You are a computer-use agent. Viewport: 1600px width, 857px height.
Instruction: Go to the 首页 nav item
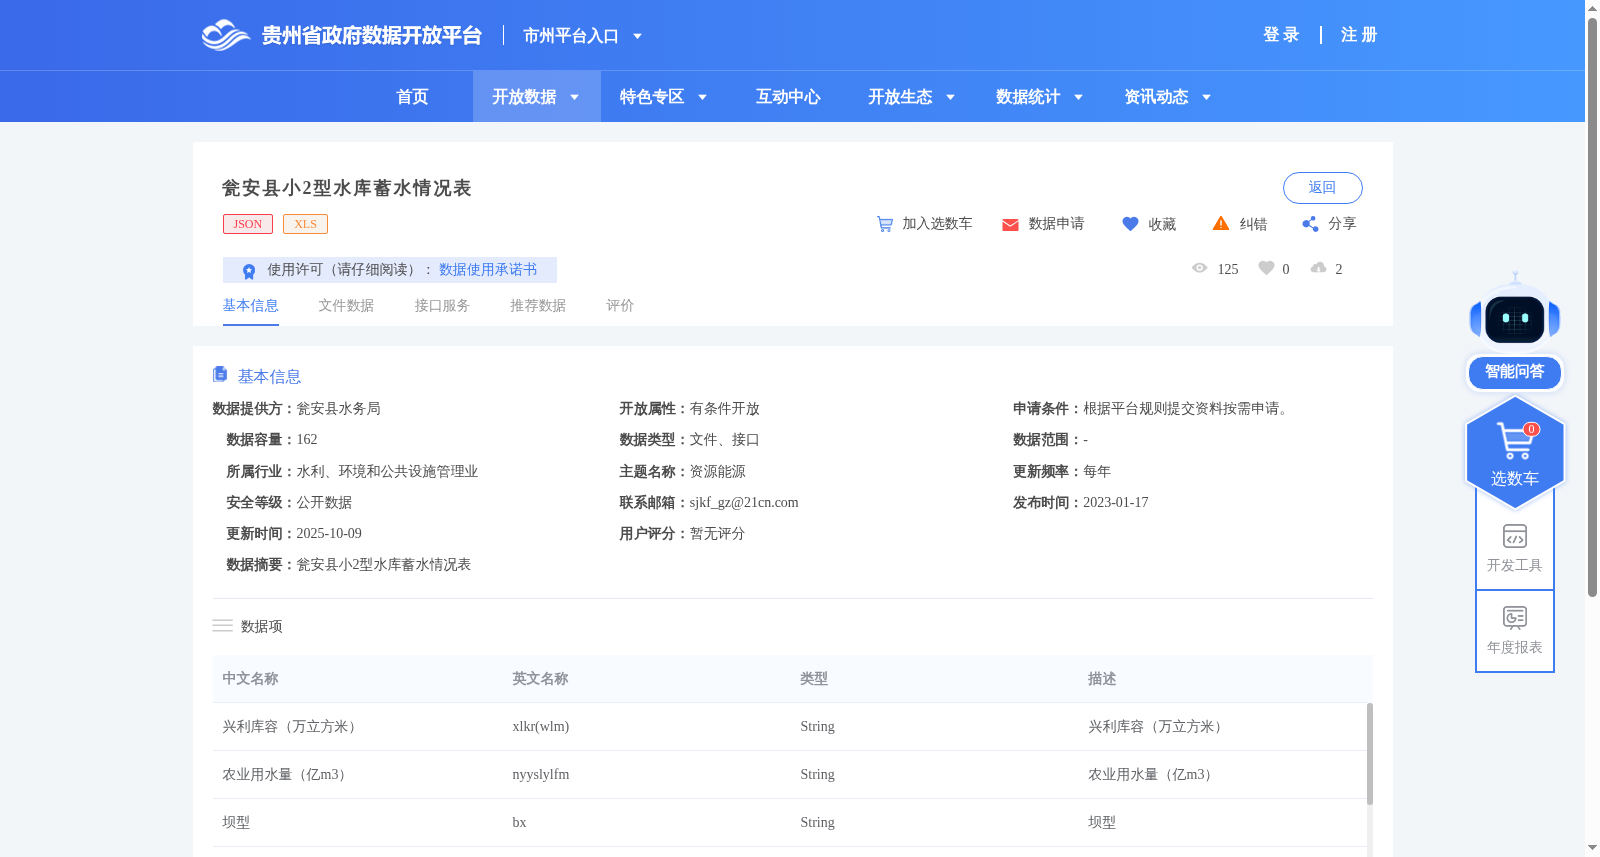click(x=412, y=97)
